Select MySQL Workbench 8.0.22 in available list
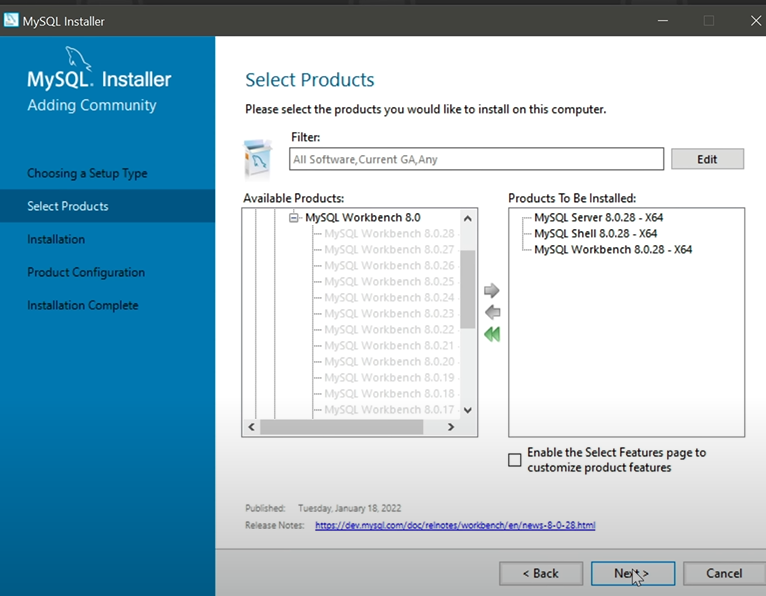This screenshot has height=596, width=766. coord(389,330)
